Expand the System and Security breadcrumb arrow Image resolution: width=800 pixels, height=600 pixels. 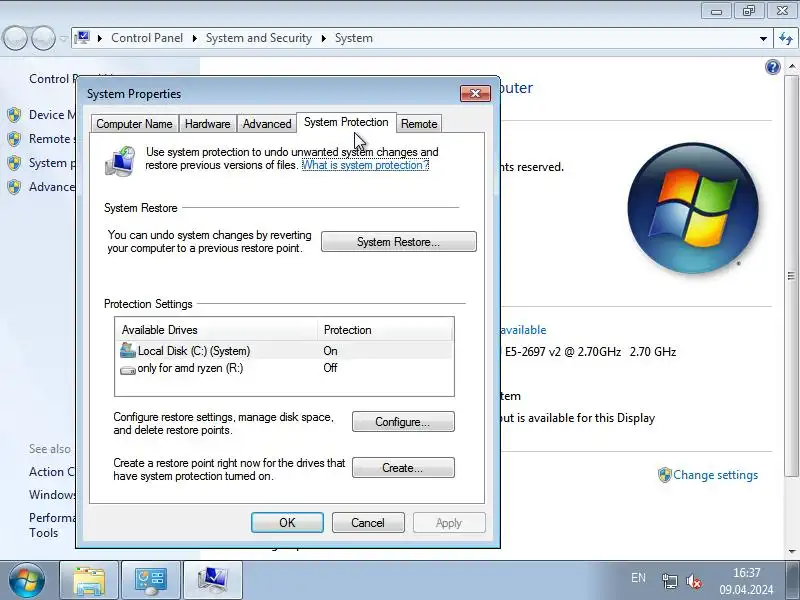pos(323,38)
